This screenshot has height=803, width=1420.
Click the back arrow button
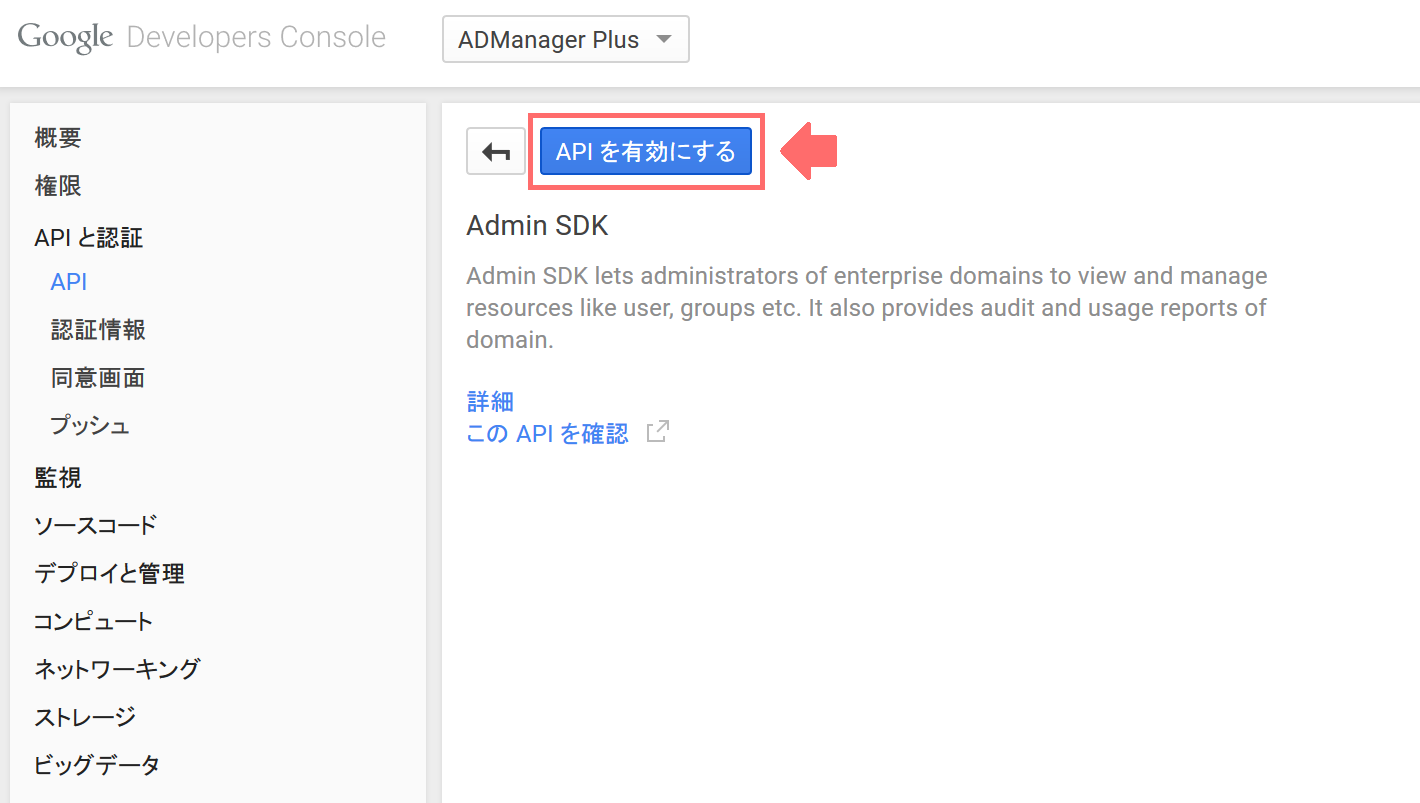tap(495, 150)
